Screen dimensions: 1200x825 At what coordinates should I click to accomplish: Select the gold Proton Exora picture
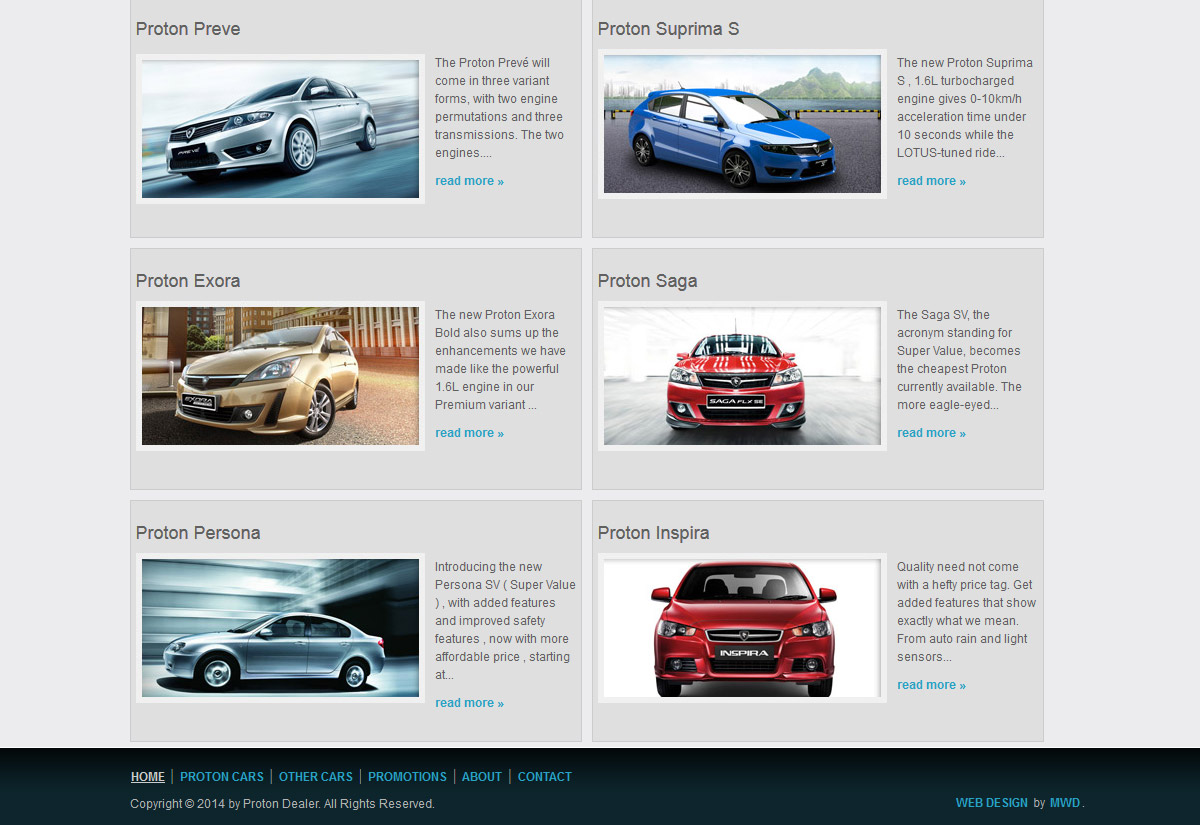[x=280, y=376]
